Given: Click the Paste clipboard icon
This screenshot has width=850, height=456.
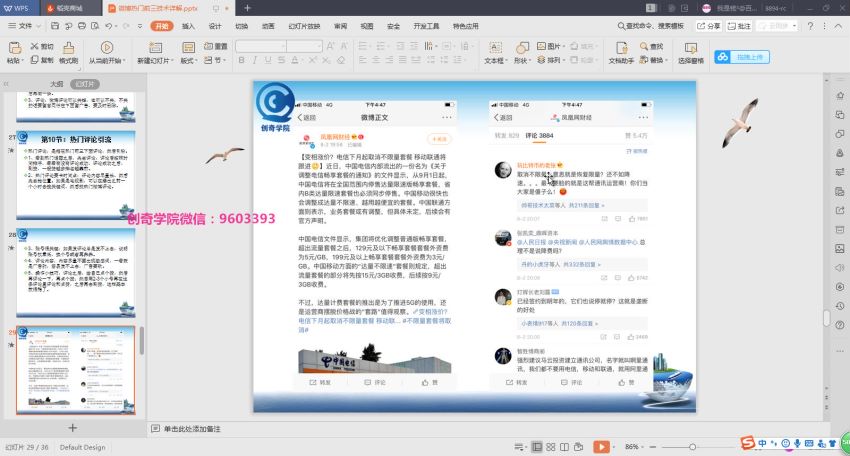Looking at the screenshot, I should pos(15,48).
